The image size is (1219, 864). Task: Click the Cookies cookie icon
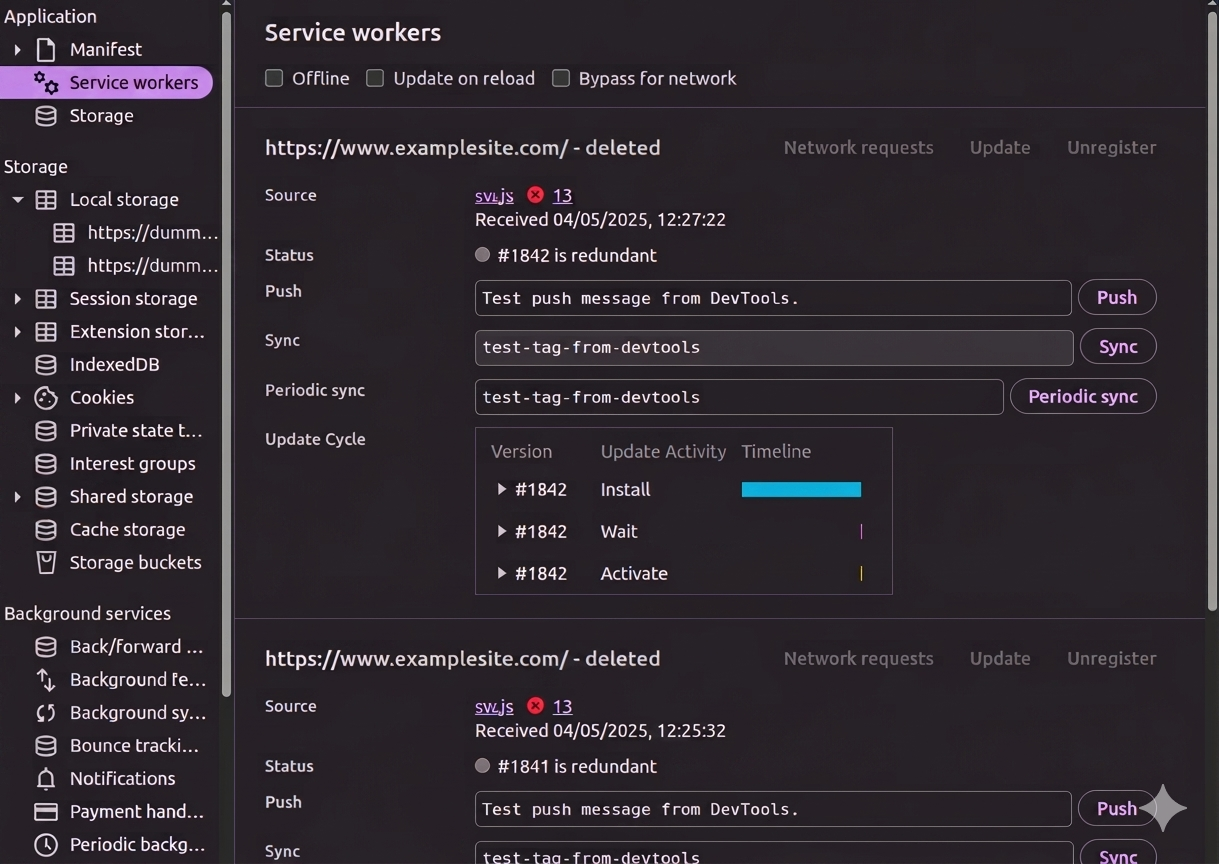(x=46, y=397)
